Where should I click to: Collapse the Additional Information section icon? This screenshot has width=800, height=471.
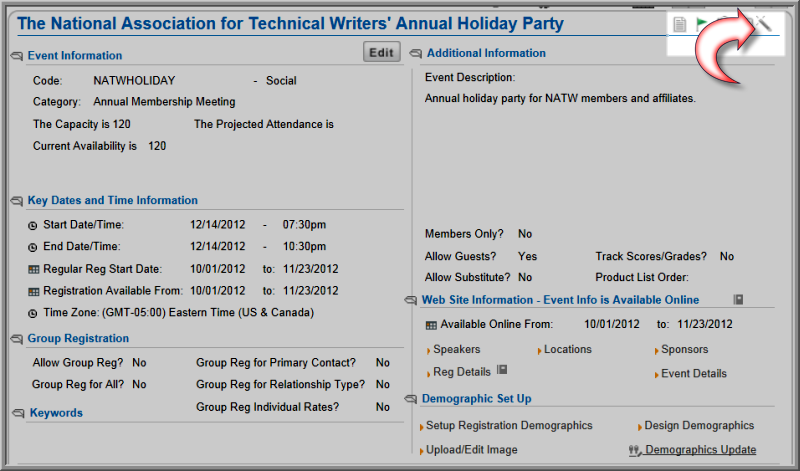click(416, 53)
